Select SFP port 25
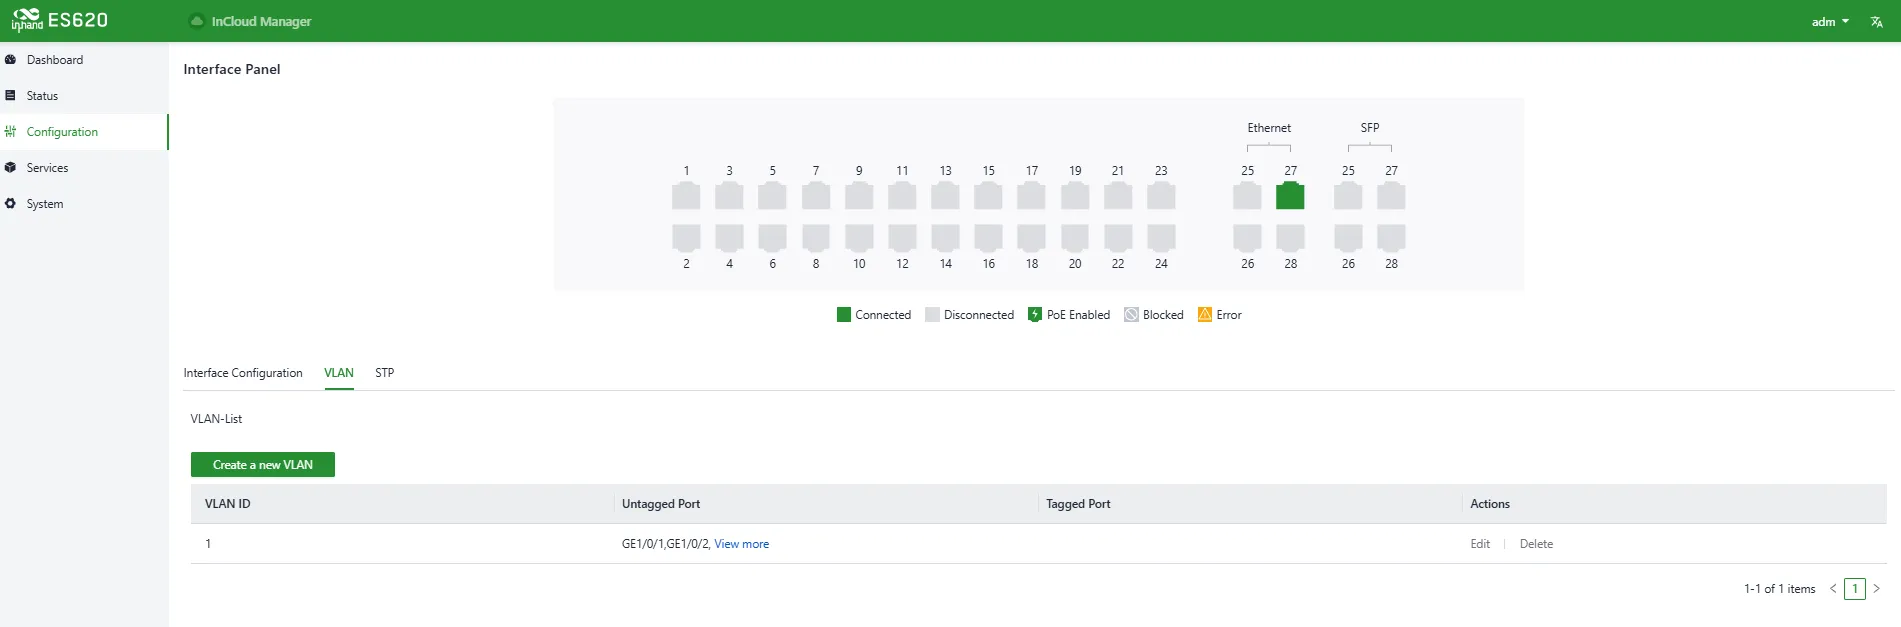Viewport: 1901px width, 627px height. [x=1348, y=196]
